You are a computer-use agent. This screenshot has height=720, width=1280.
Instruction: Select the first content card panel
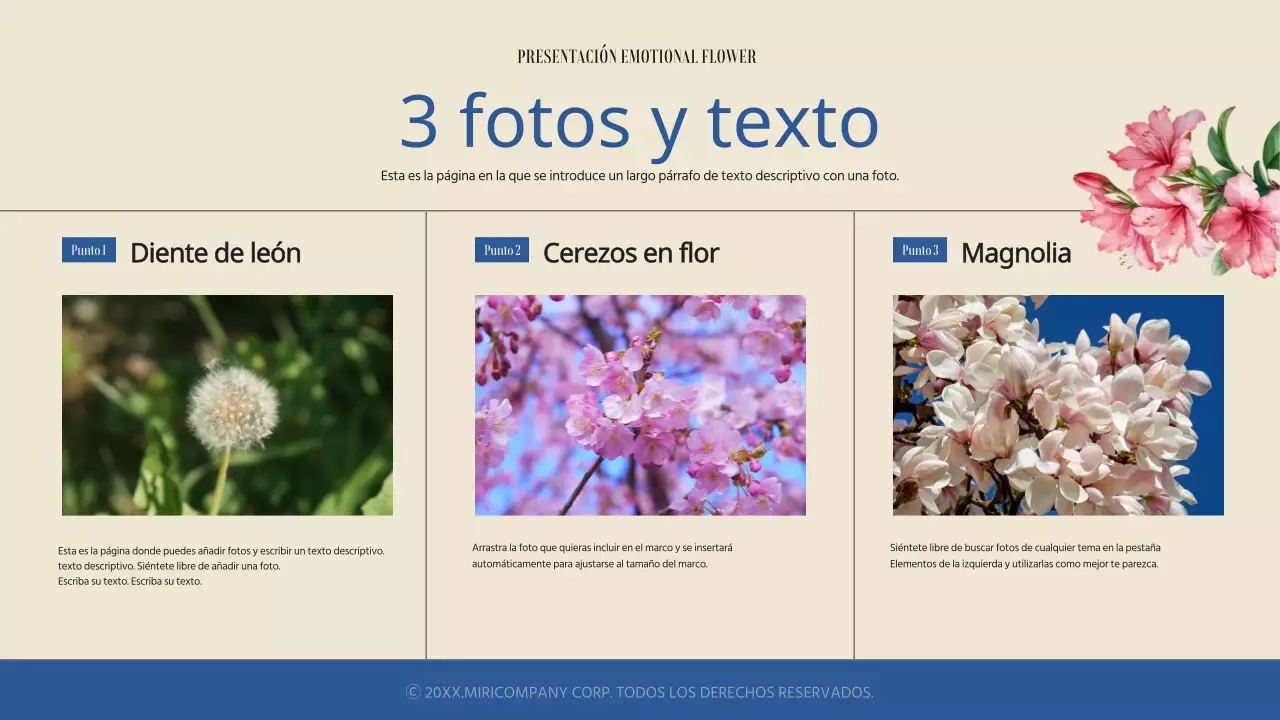coord(214,430)
